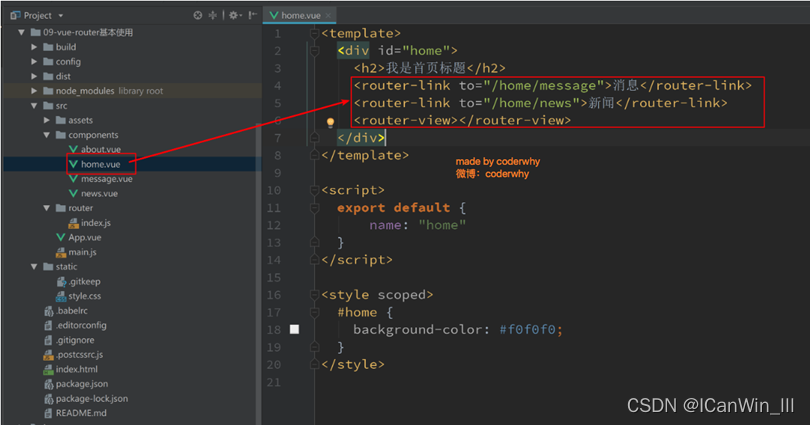Open index.html file in project tree
This screenshot has height=425, width=810.
click(76, 369)
